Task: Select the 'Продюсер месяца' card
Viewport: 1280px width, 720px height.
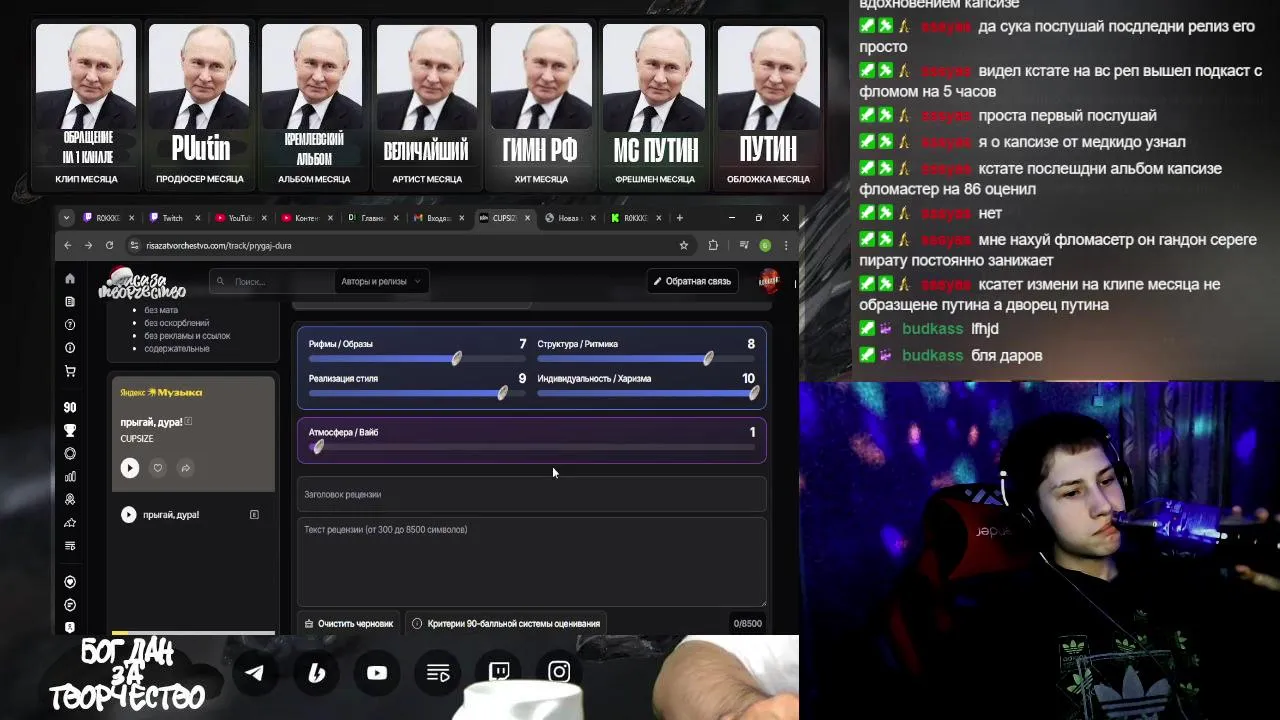Action: (x=200, y=106)
